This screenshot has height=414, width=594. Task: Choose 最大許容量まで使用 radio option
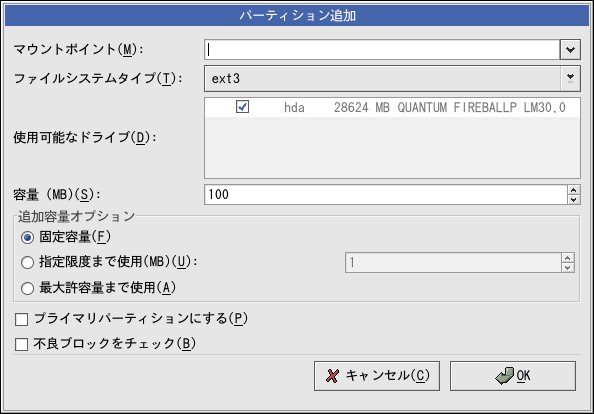click(x=27, y=288)
